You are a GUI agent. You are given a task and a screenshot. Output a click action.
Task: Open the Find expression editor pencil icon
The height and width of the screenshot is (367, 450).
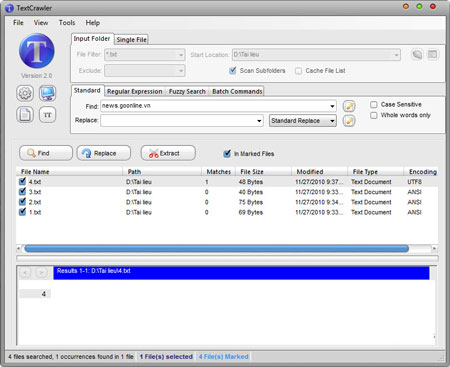349,106
